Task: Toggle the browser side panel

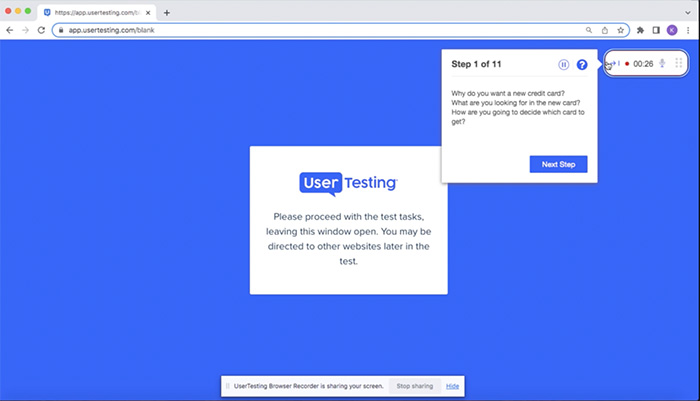Action: click(x=656, y=30)
